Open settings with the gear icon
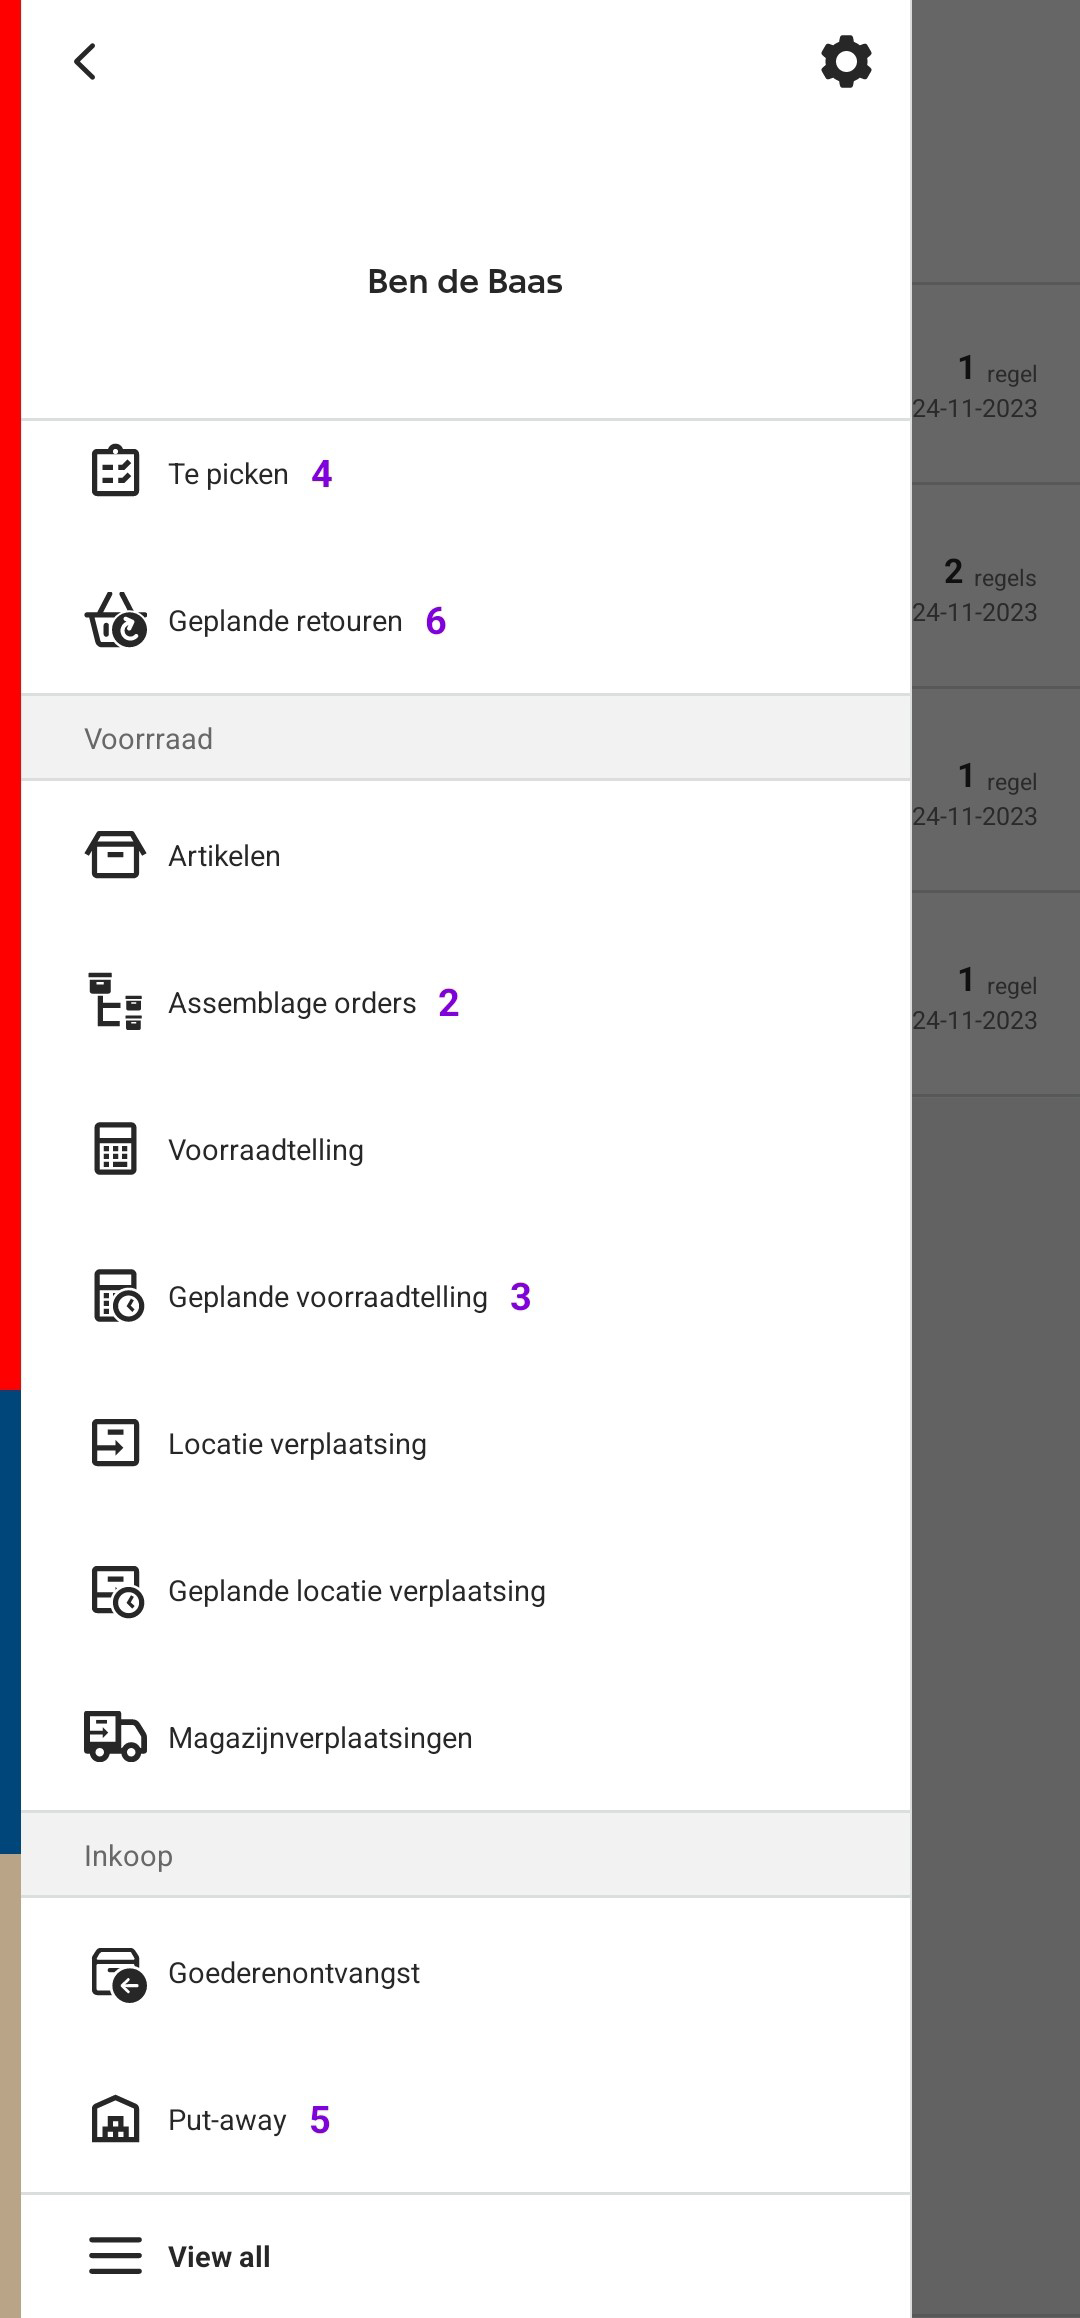 [846, 62]
